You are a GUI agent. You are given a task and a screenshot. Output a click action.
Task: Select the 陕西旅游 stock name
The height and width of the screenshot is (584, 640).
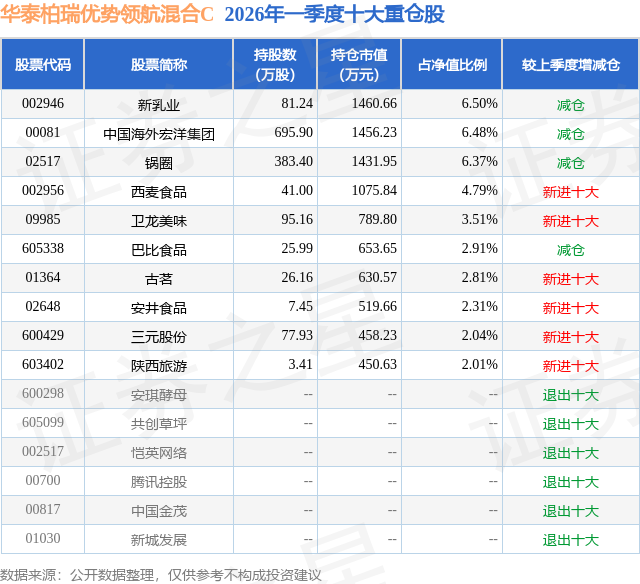click(x=158, y=366)
